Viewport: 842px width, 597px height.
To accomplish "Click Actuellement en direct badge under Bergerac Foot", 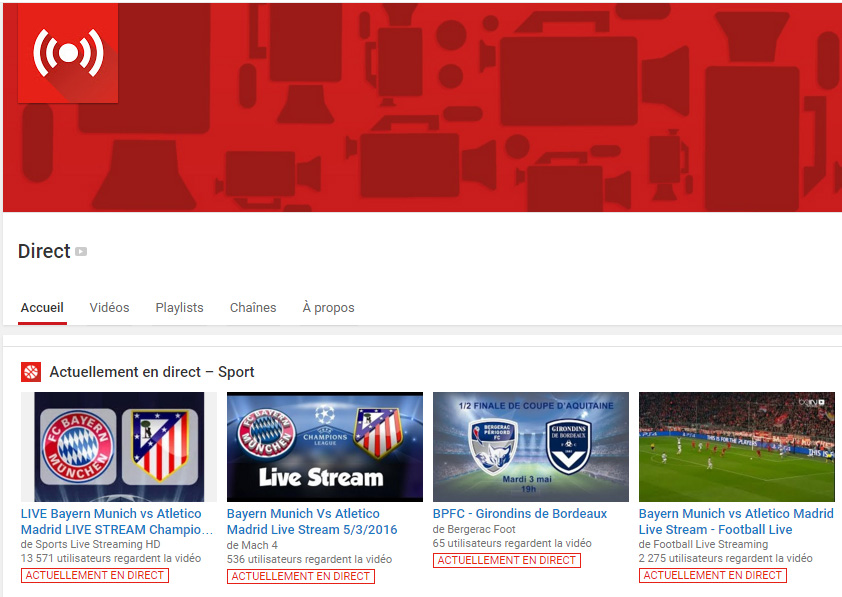I will click(x=507, y=560).
